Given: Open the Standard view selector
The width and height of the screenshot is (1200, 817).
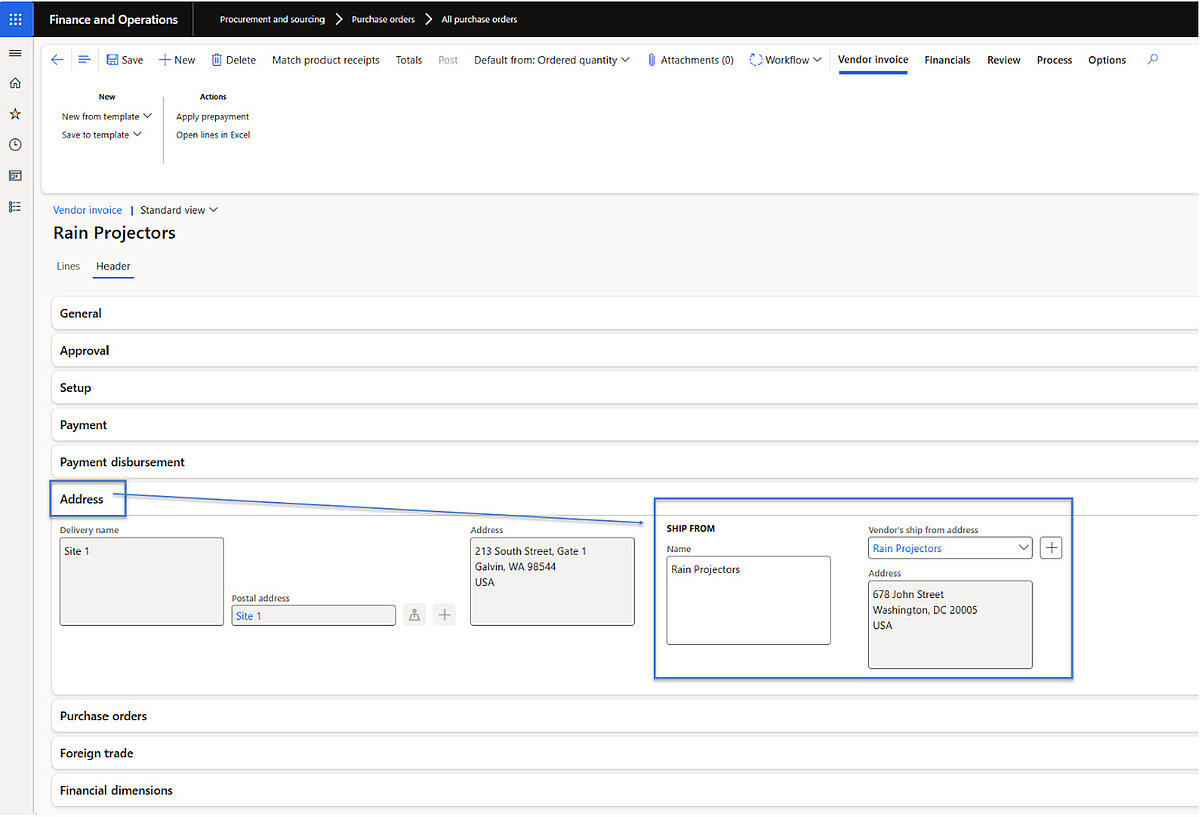Looking at the screenshot, I should point(179,210).
